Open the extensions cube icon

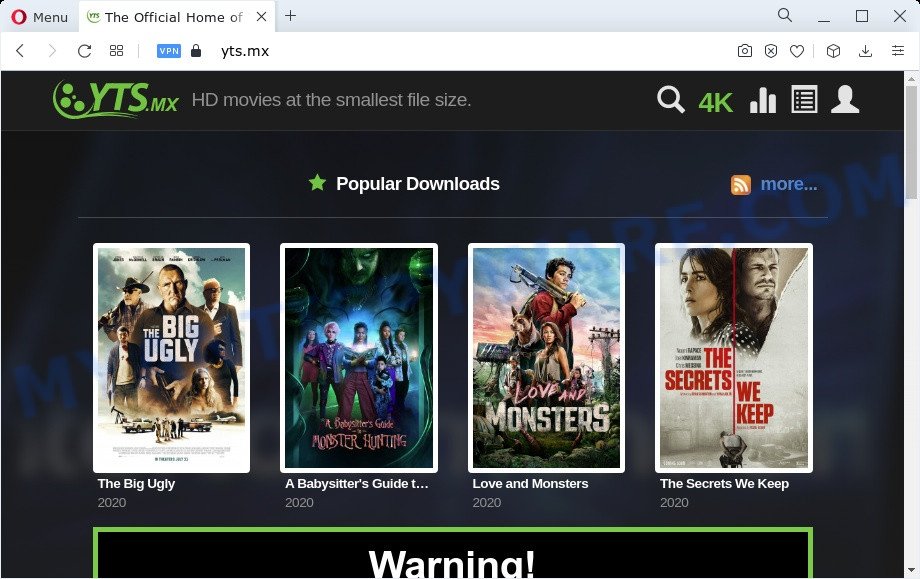coord(833,51)
